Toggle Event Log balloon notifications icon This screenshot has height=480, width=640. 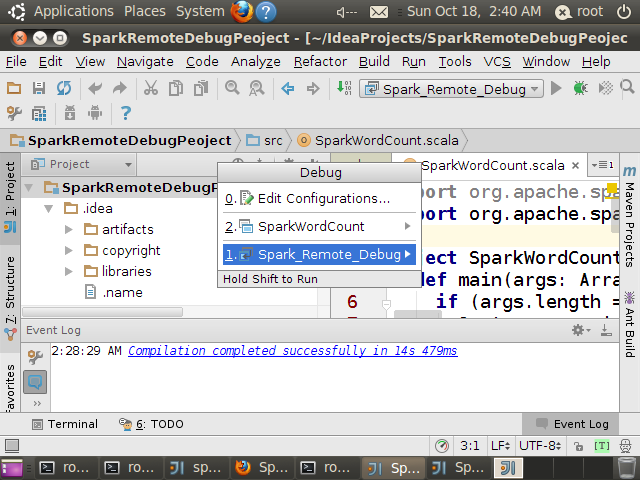pyautogui.click(x=35, y=382)
